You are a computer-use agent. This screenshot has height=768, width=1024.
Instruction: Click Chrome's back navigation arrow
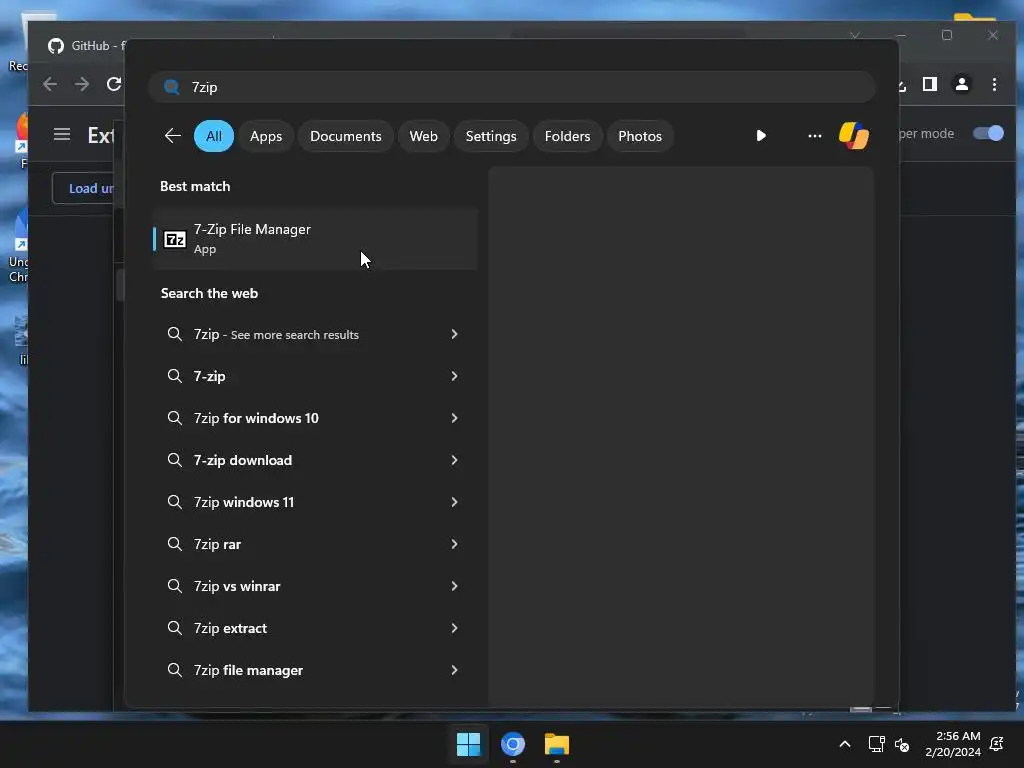(50, 84)
